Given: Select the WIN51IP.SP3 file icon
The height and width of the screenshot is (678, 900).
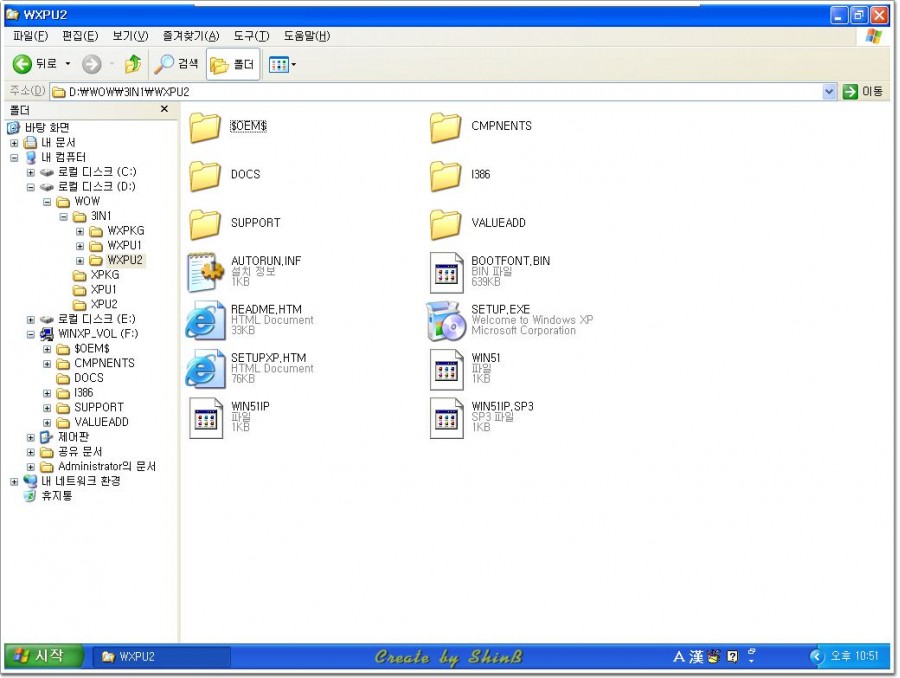Looking at the screenshot, I should 447,418.
